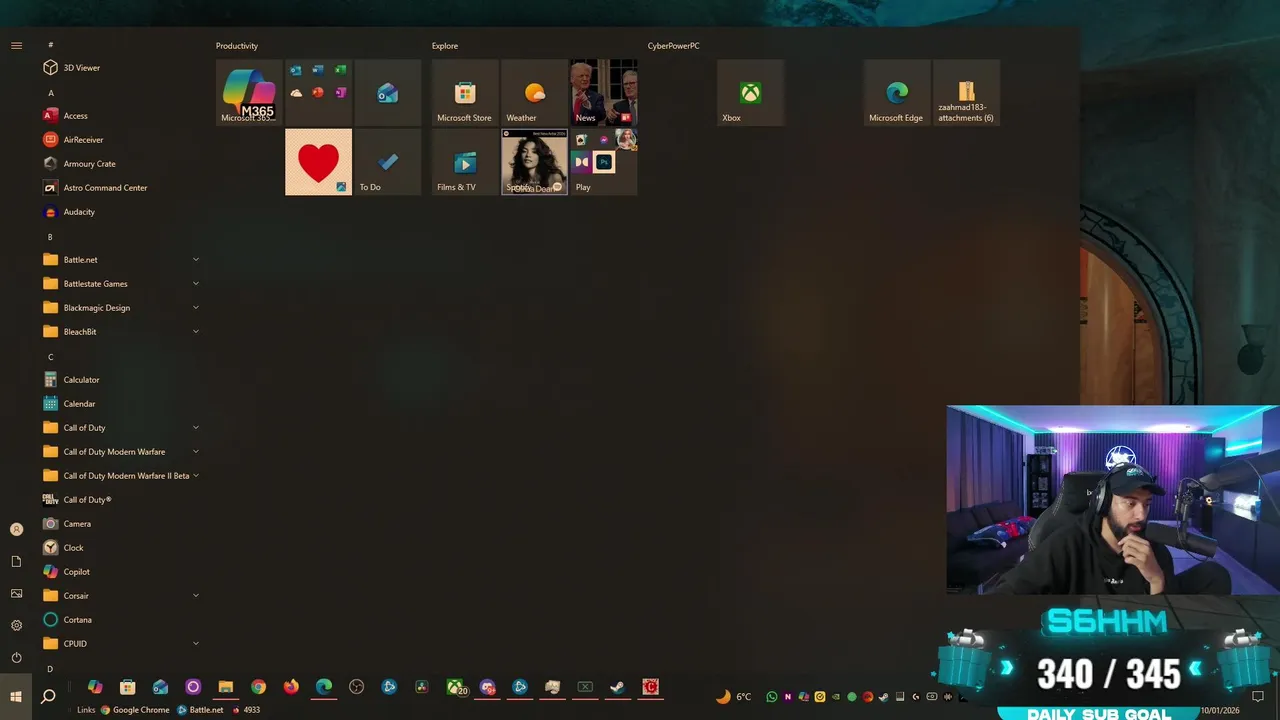Screen dimensions: 1280x720
Task: Open Astro Command Center
Action: (x=122, y=188)
